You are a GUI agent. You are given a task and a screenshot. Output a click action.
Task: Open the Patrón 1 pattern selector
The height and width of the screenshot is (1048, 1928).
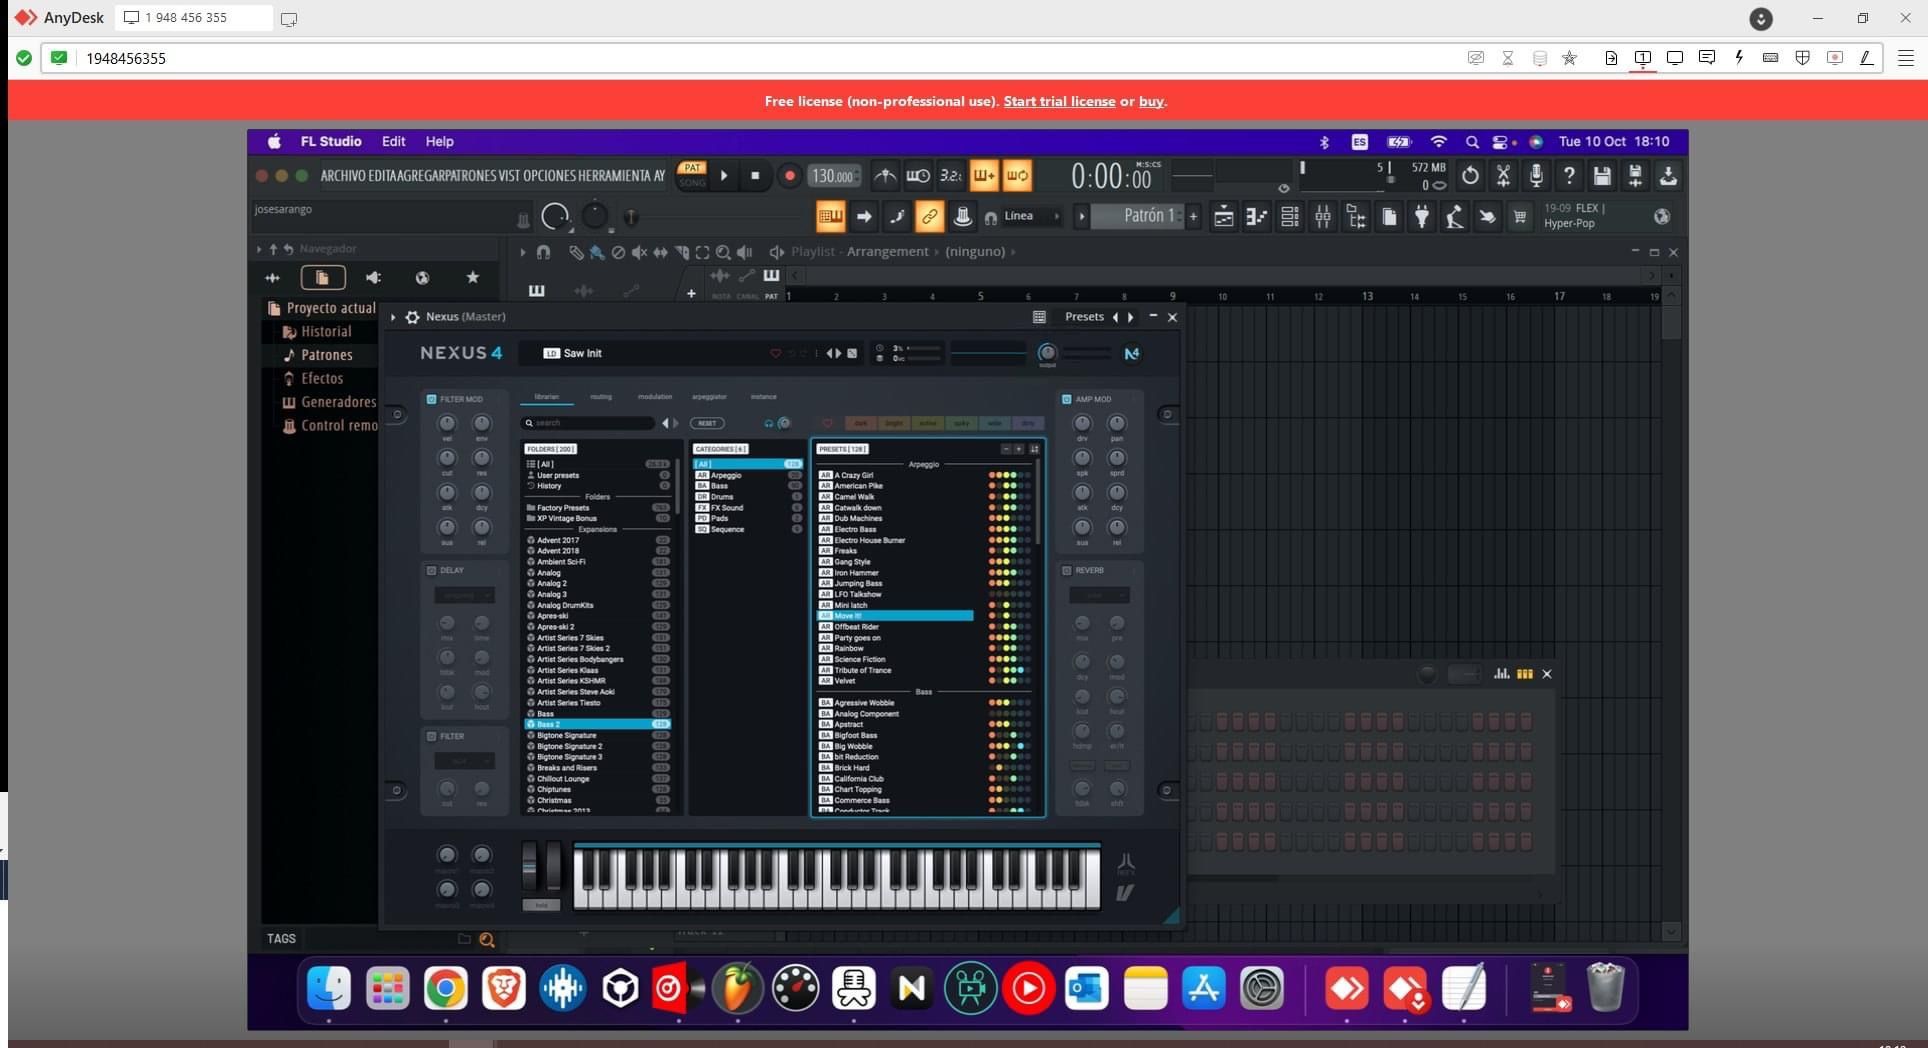coord(1138,216)
